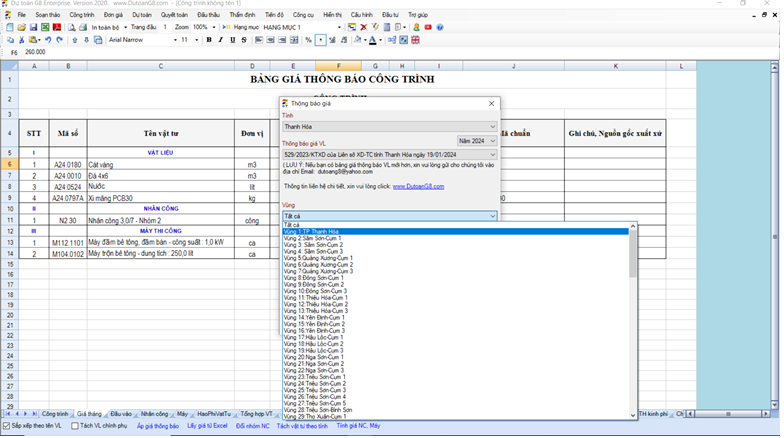The width and height of the screenshot is (784, 438).
Task: Toggle 'Sắp xếp theo tên VL' checkbox
Action: click(6, 427)
